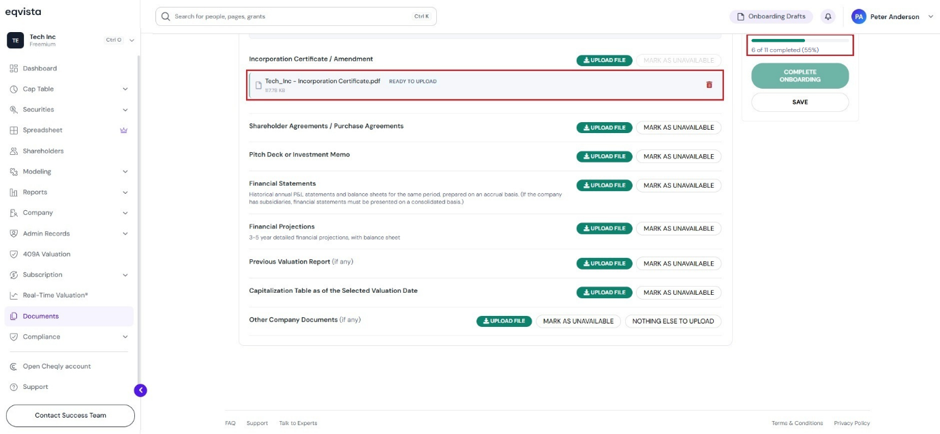Open the 409A Valuation page
The height and width of the screenshot is (434, 940).
coord(69,254)
